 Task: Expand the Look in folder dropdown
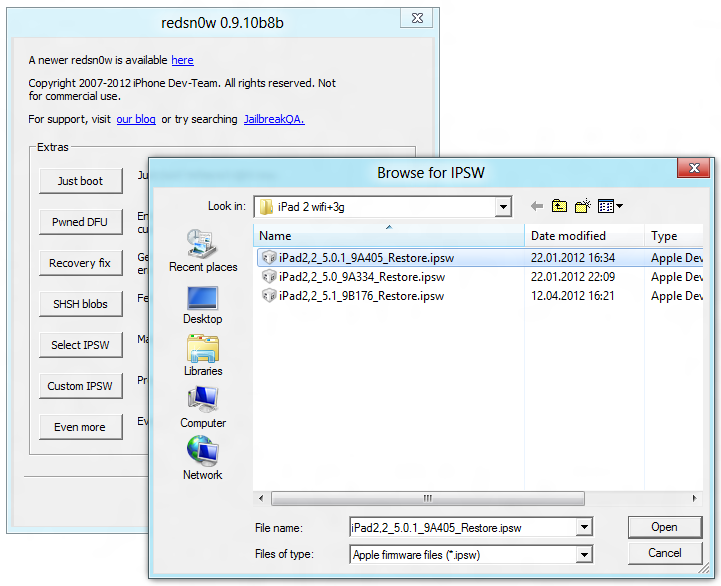503,207
